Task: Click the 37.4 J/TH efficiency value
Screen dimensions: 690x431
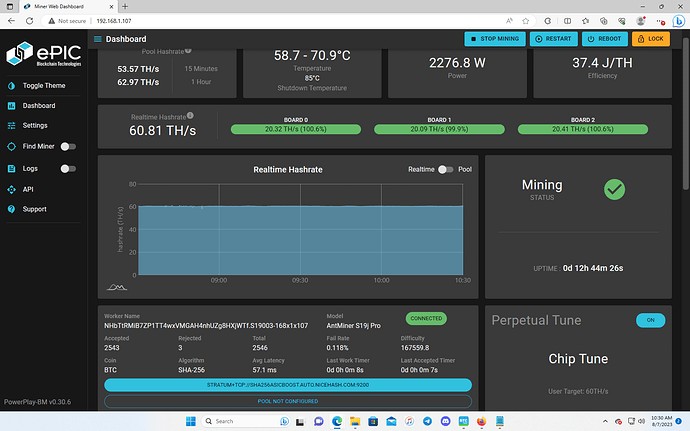Action: 602,63
